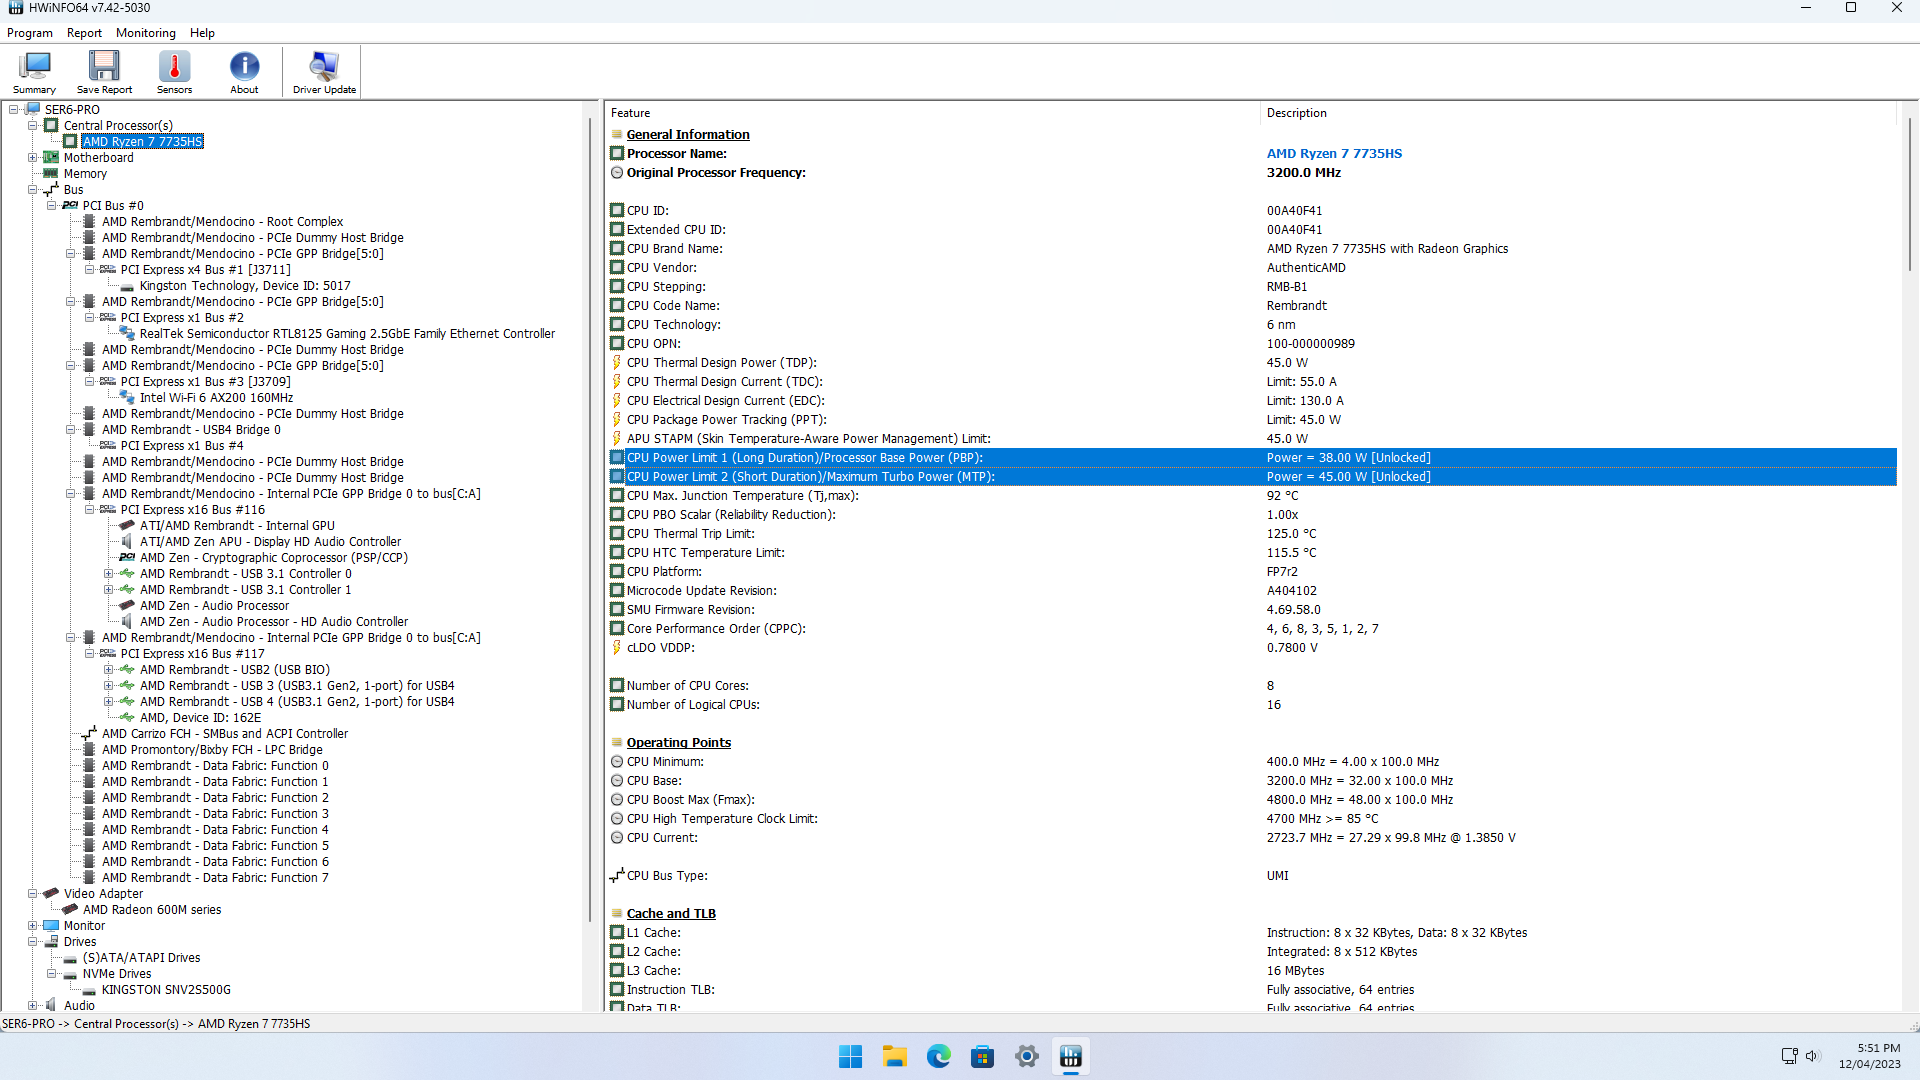Open the Help menu

coord(202,33)
